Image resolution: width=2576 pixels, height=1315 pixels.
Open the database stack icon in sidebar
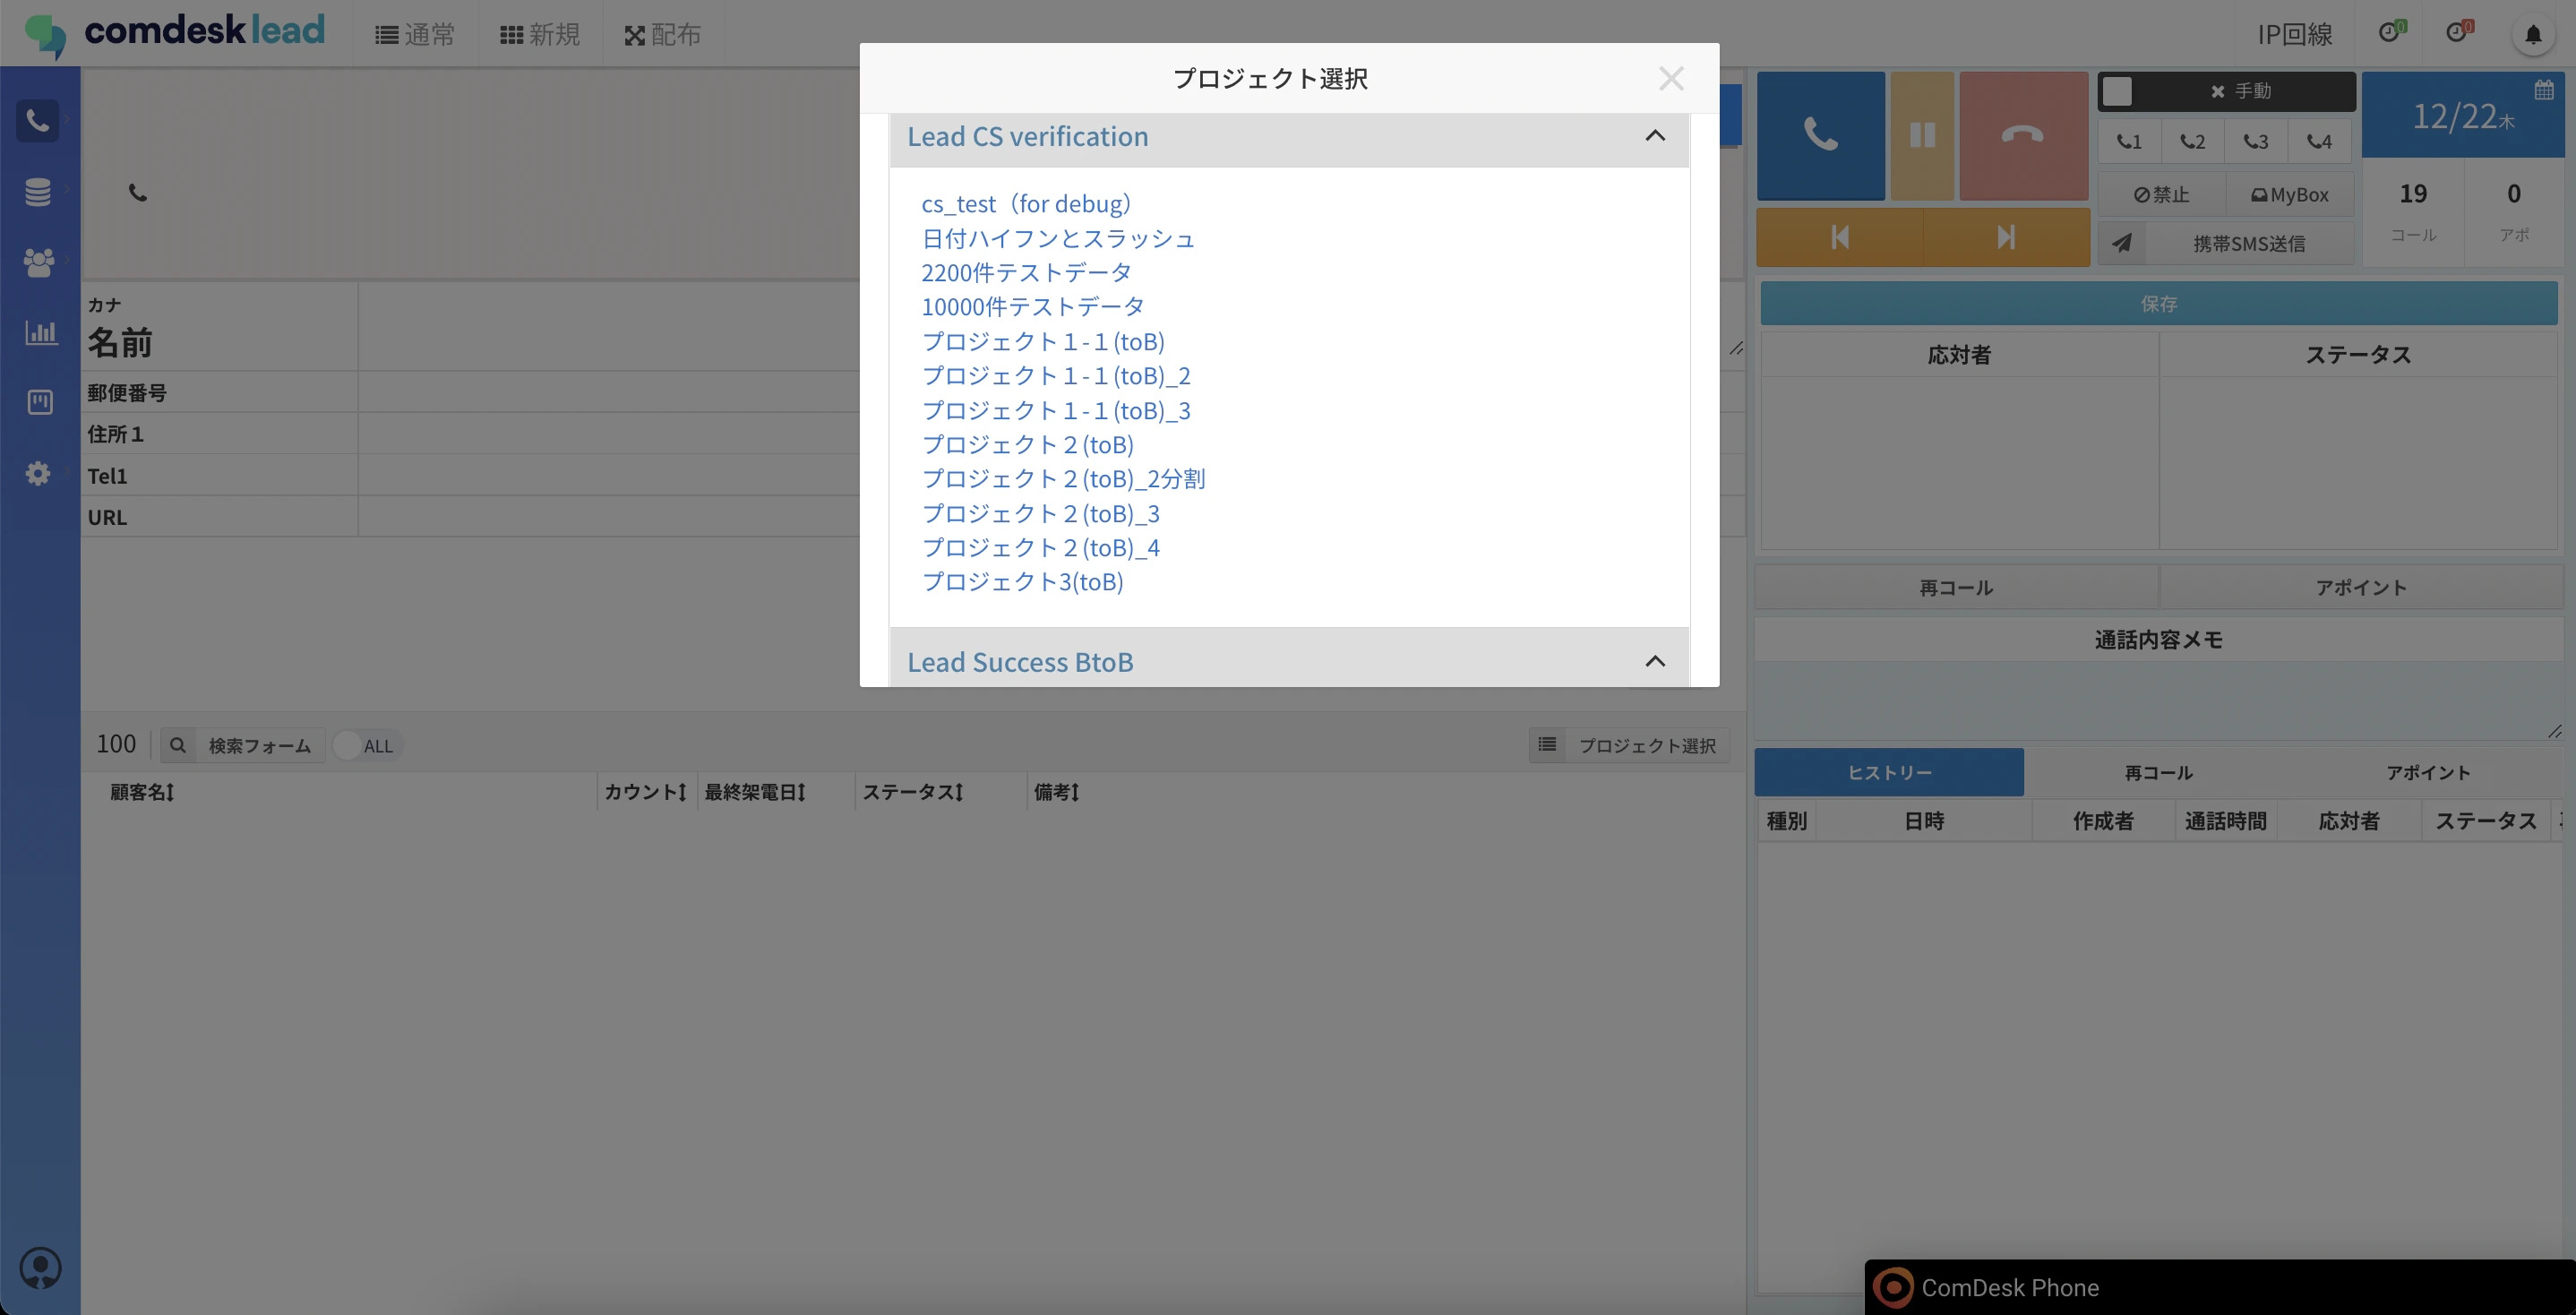click(38, 191)
